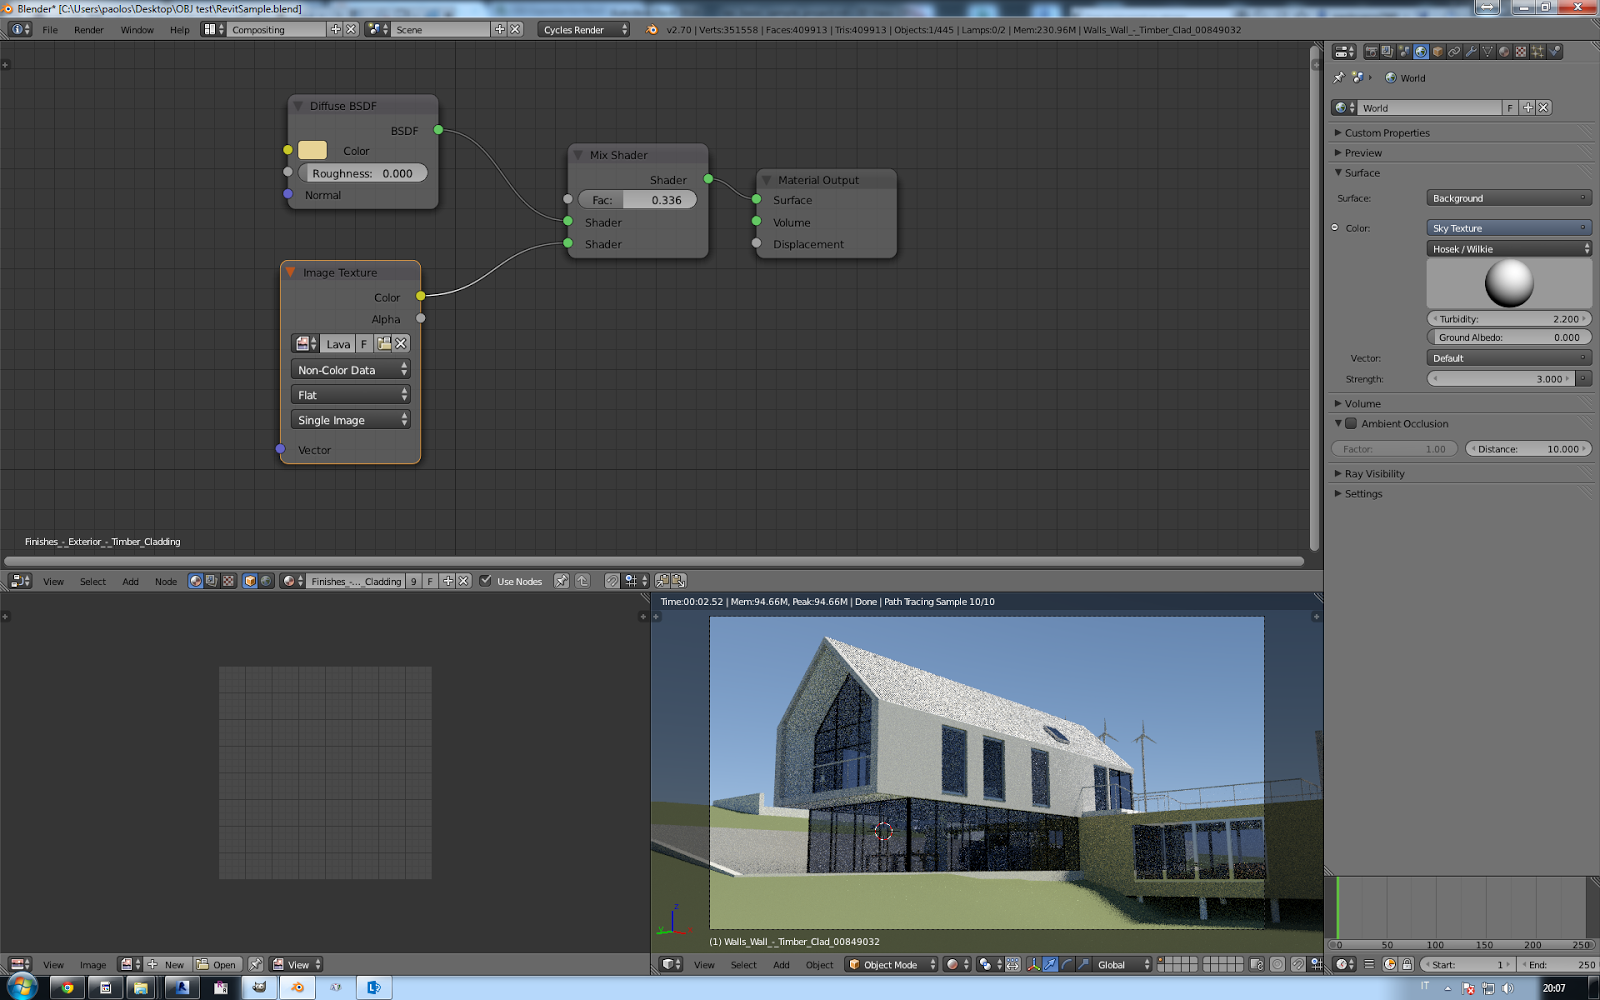Screen dimensions: 1600x1000
Task: Pin the node editor datablock with pin icon
Action: (x=561, y=581)
